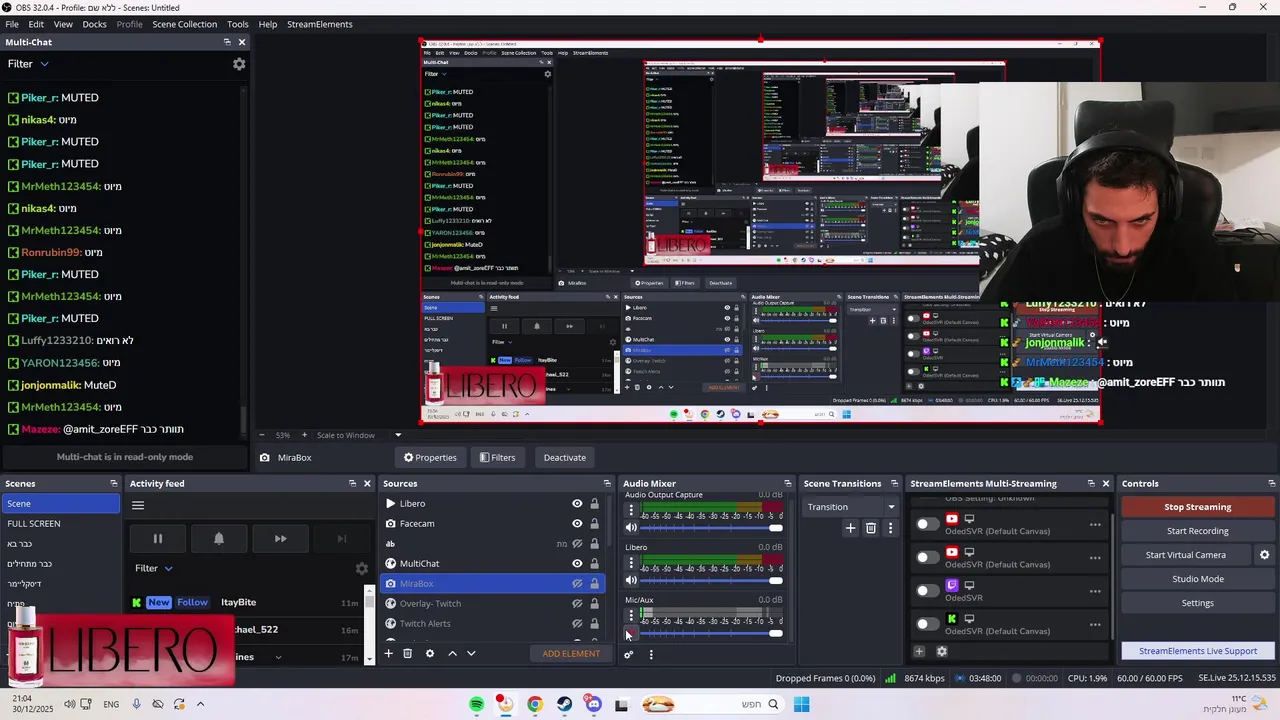The width and height of the screenshot is (1280, 720).
Task: Add a new source with plus icon
Action: (389, 654)
